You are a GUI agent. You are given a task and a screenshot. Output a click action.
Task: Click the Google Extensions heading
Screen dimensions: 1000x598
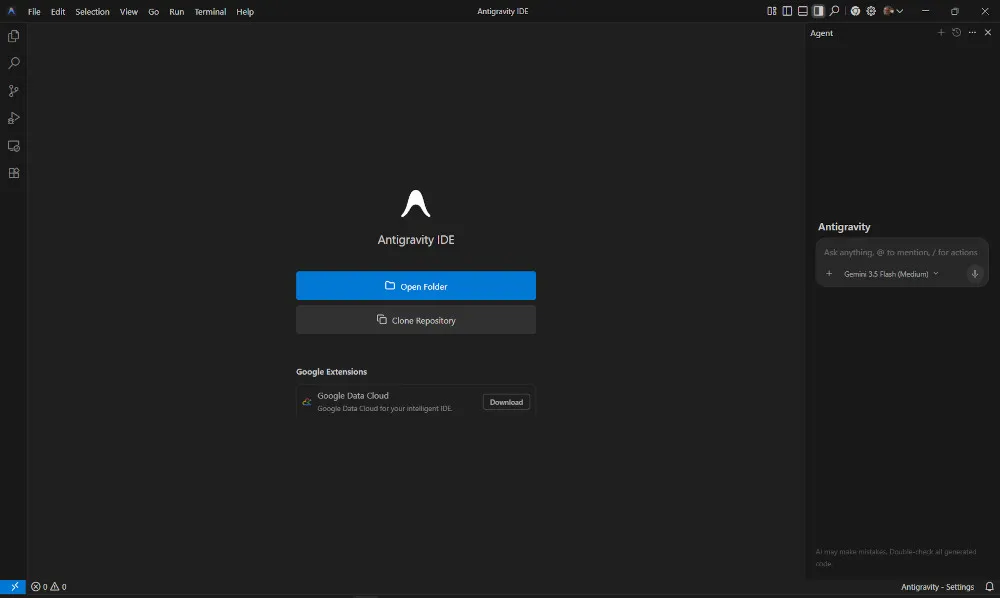(332, 372)
